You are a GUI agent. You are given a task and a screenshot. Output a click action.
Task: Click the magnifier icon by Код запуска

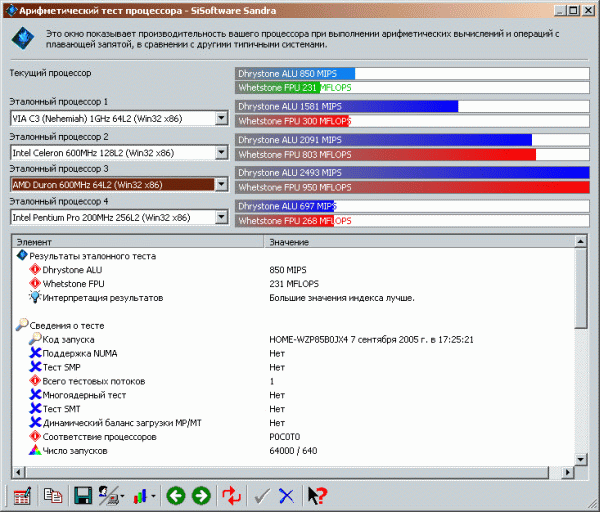coord(35,339)
